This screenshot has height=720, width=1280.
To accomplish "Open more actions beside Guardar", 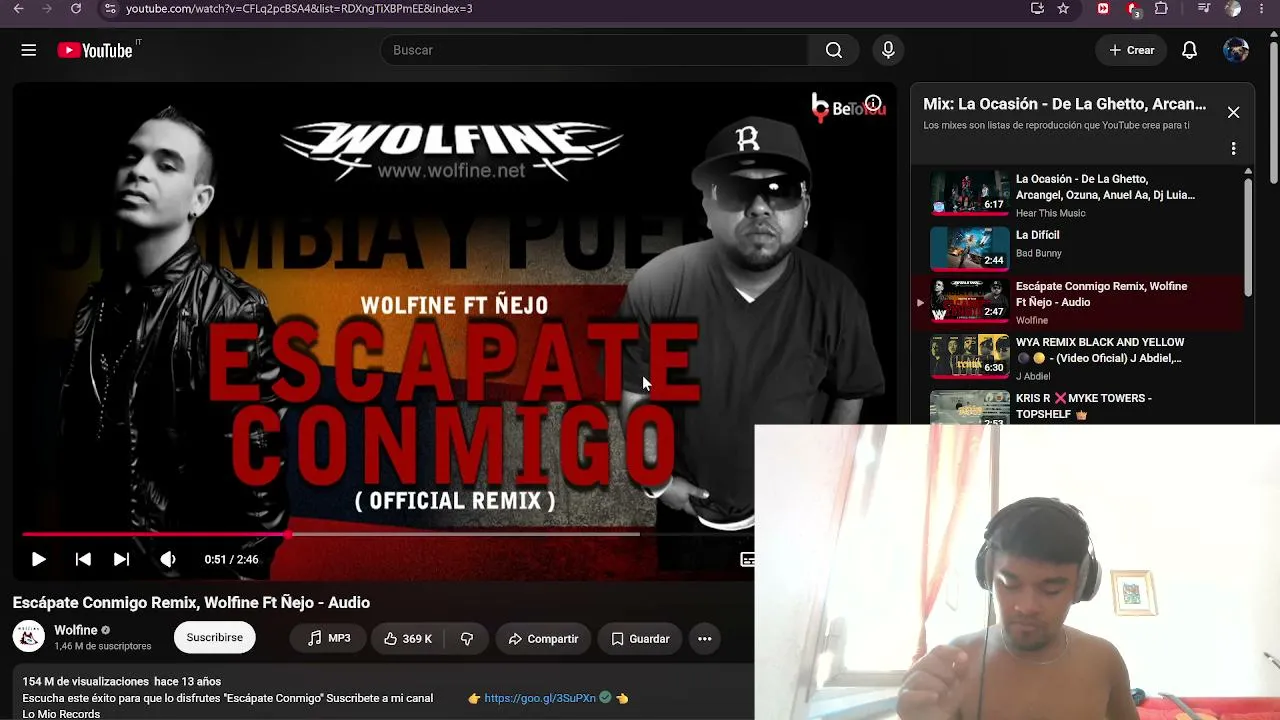I will (x=704, y=638).
